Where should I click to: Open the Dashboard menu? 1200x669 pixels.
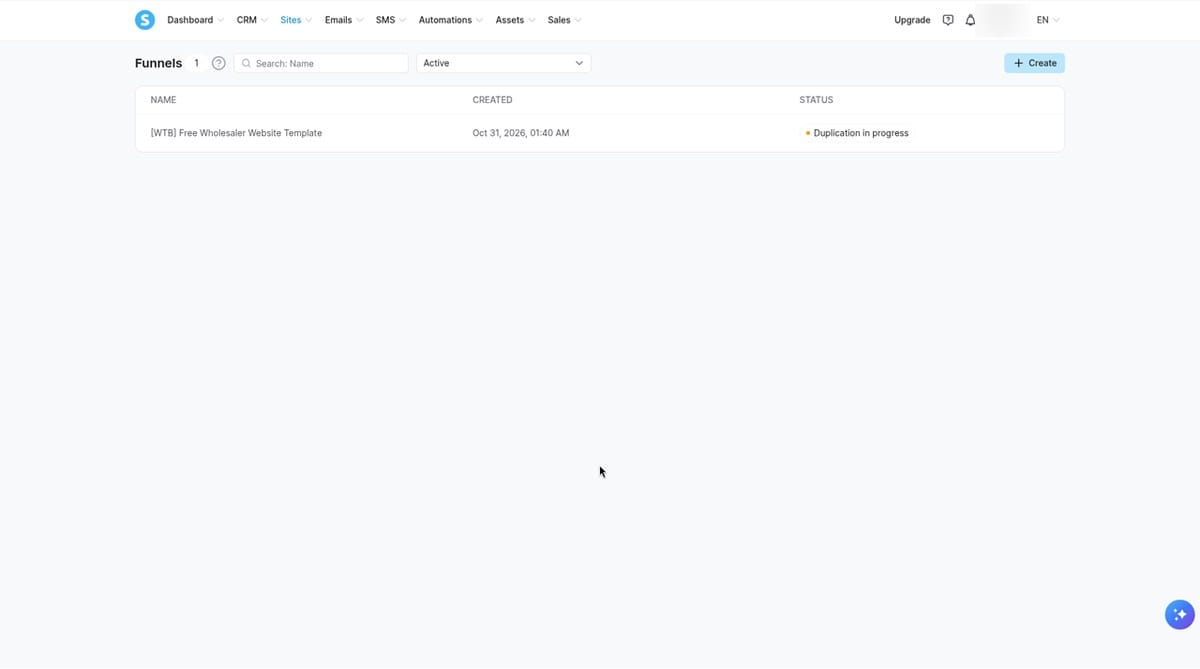coord(195,20)
